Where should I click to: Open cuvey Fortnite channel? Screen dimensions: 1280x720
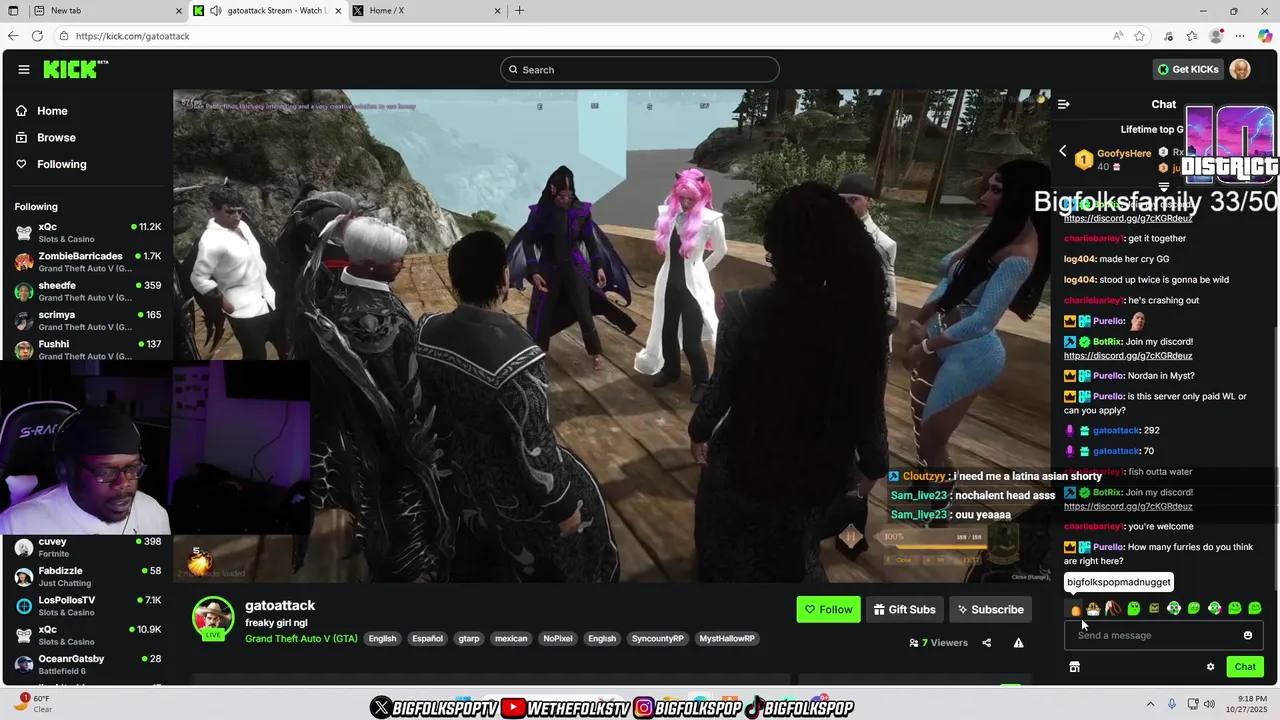click(88, 547)
